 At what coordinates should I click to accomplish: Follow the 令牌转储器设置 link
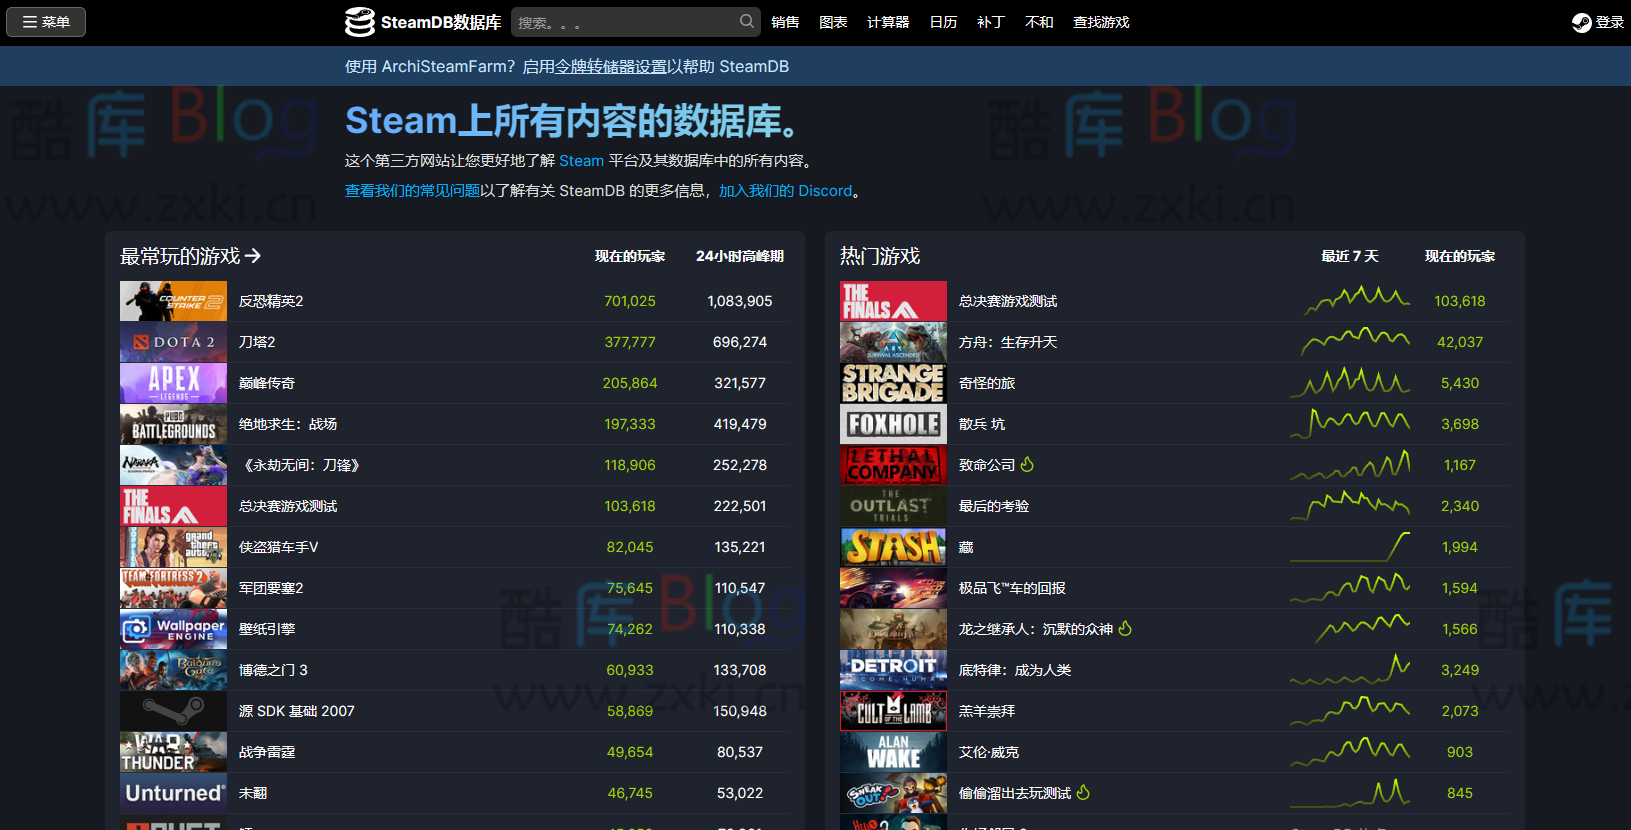point(612,66)
